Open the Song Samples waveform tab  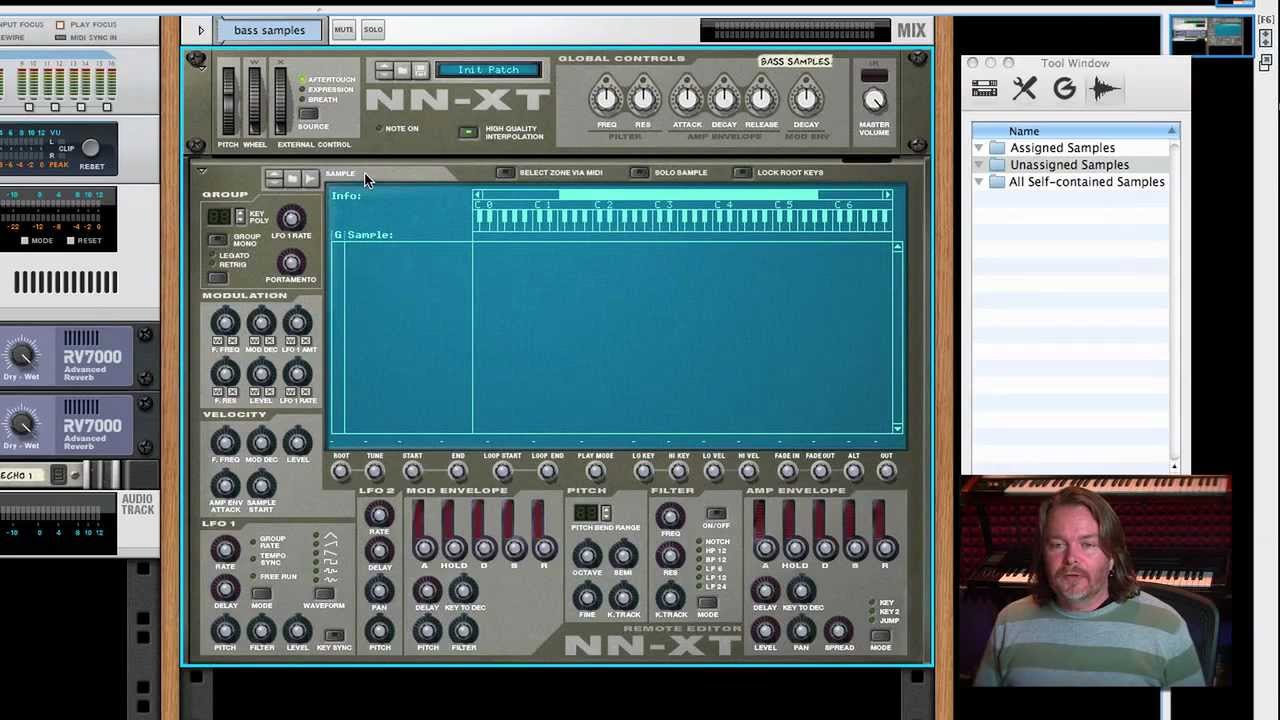pos(1105,89)
